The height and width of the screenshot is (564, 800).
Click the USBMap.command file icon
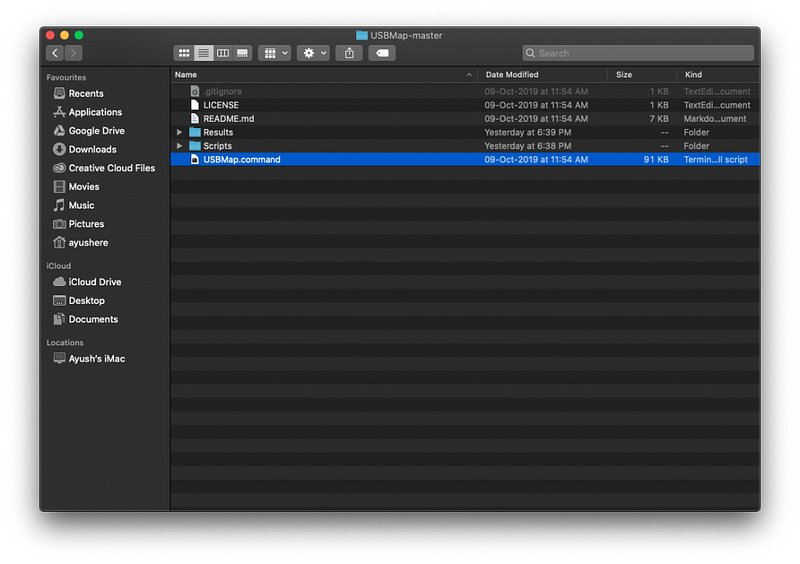click(194, 159)
